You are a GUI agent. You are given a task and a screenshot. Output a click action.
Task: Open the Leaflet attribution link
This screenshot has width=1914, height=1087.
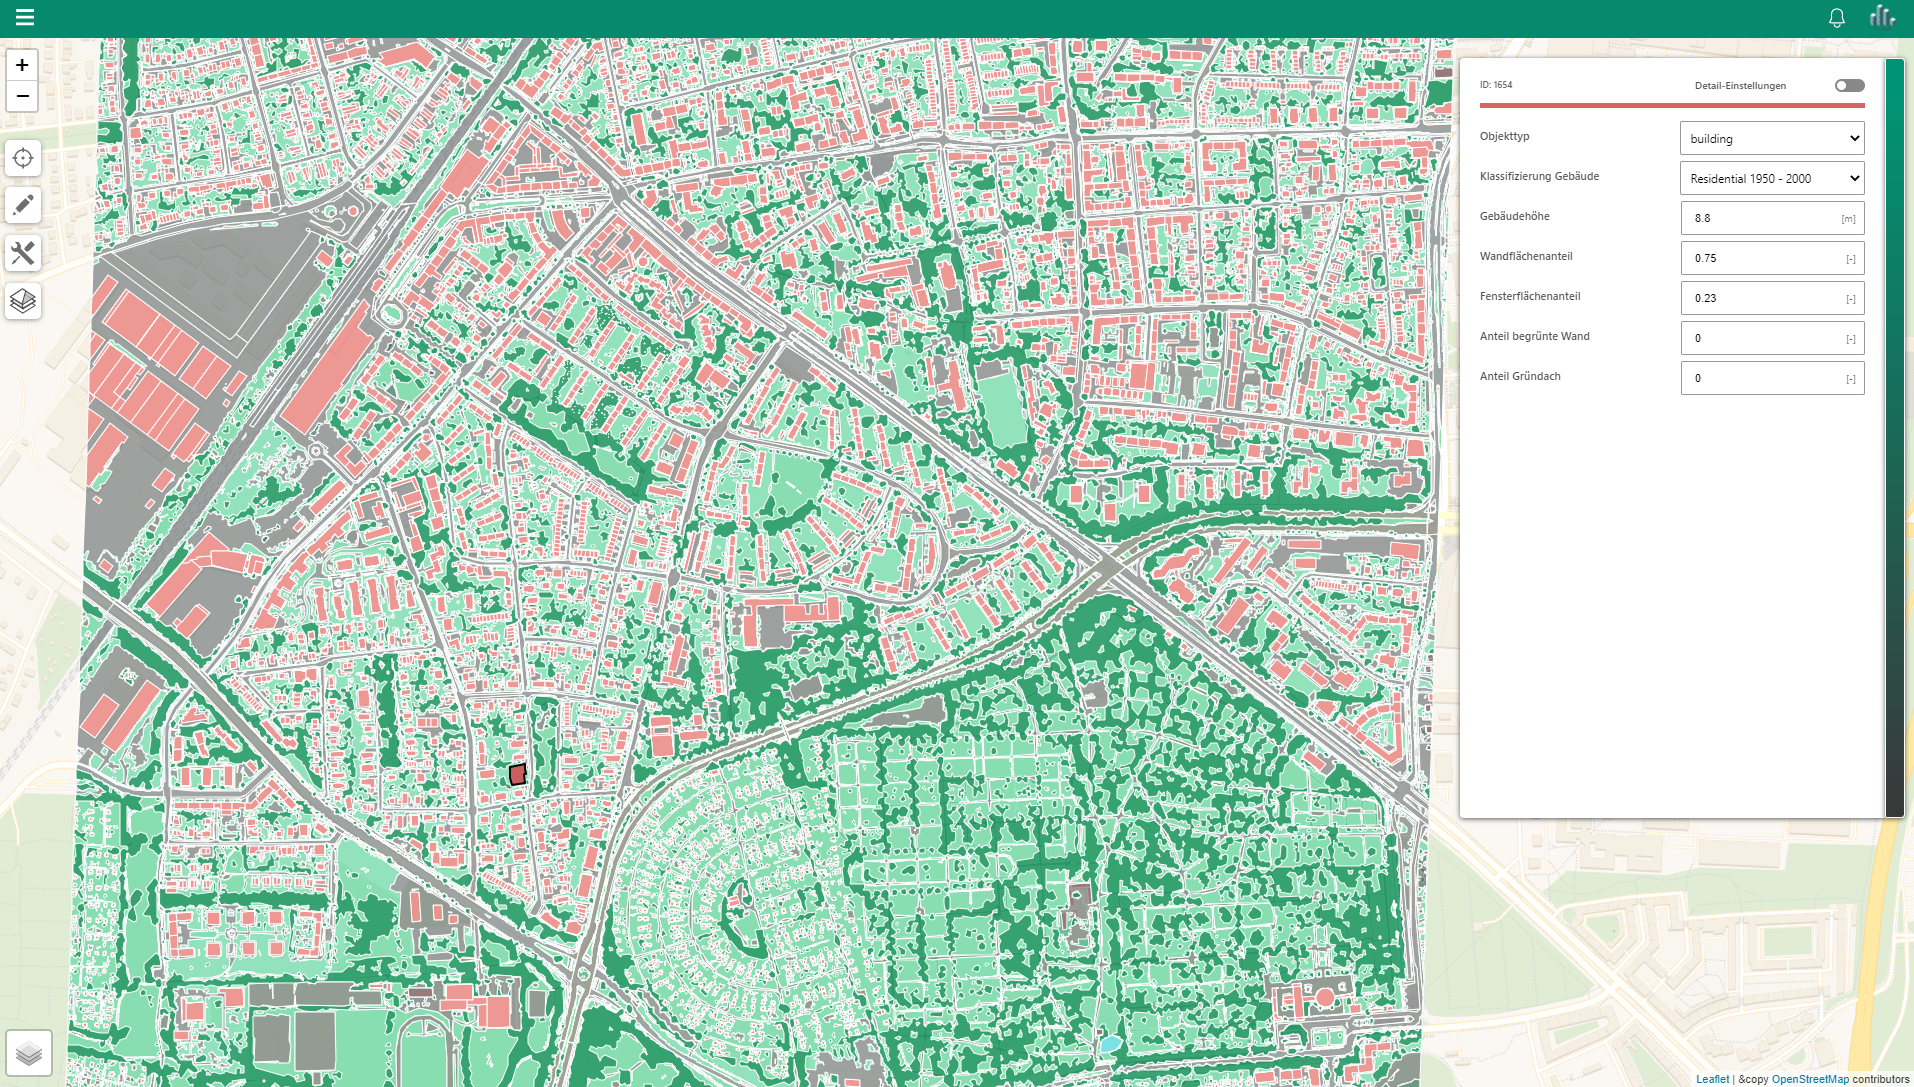(x=1712, y=1079)
